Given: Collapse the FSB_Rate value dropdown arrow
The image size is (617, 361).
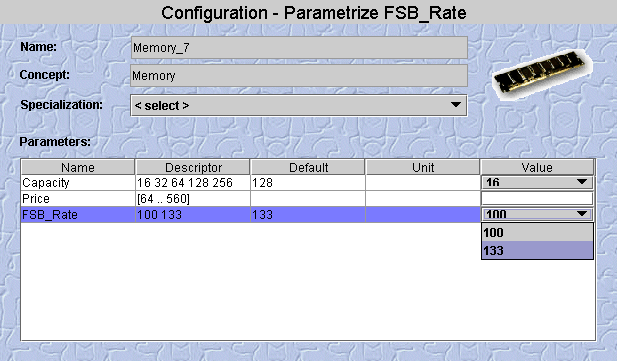Looking at the screenshot, I should pyautogui.click(x=582, y=214).
